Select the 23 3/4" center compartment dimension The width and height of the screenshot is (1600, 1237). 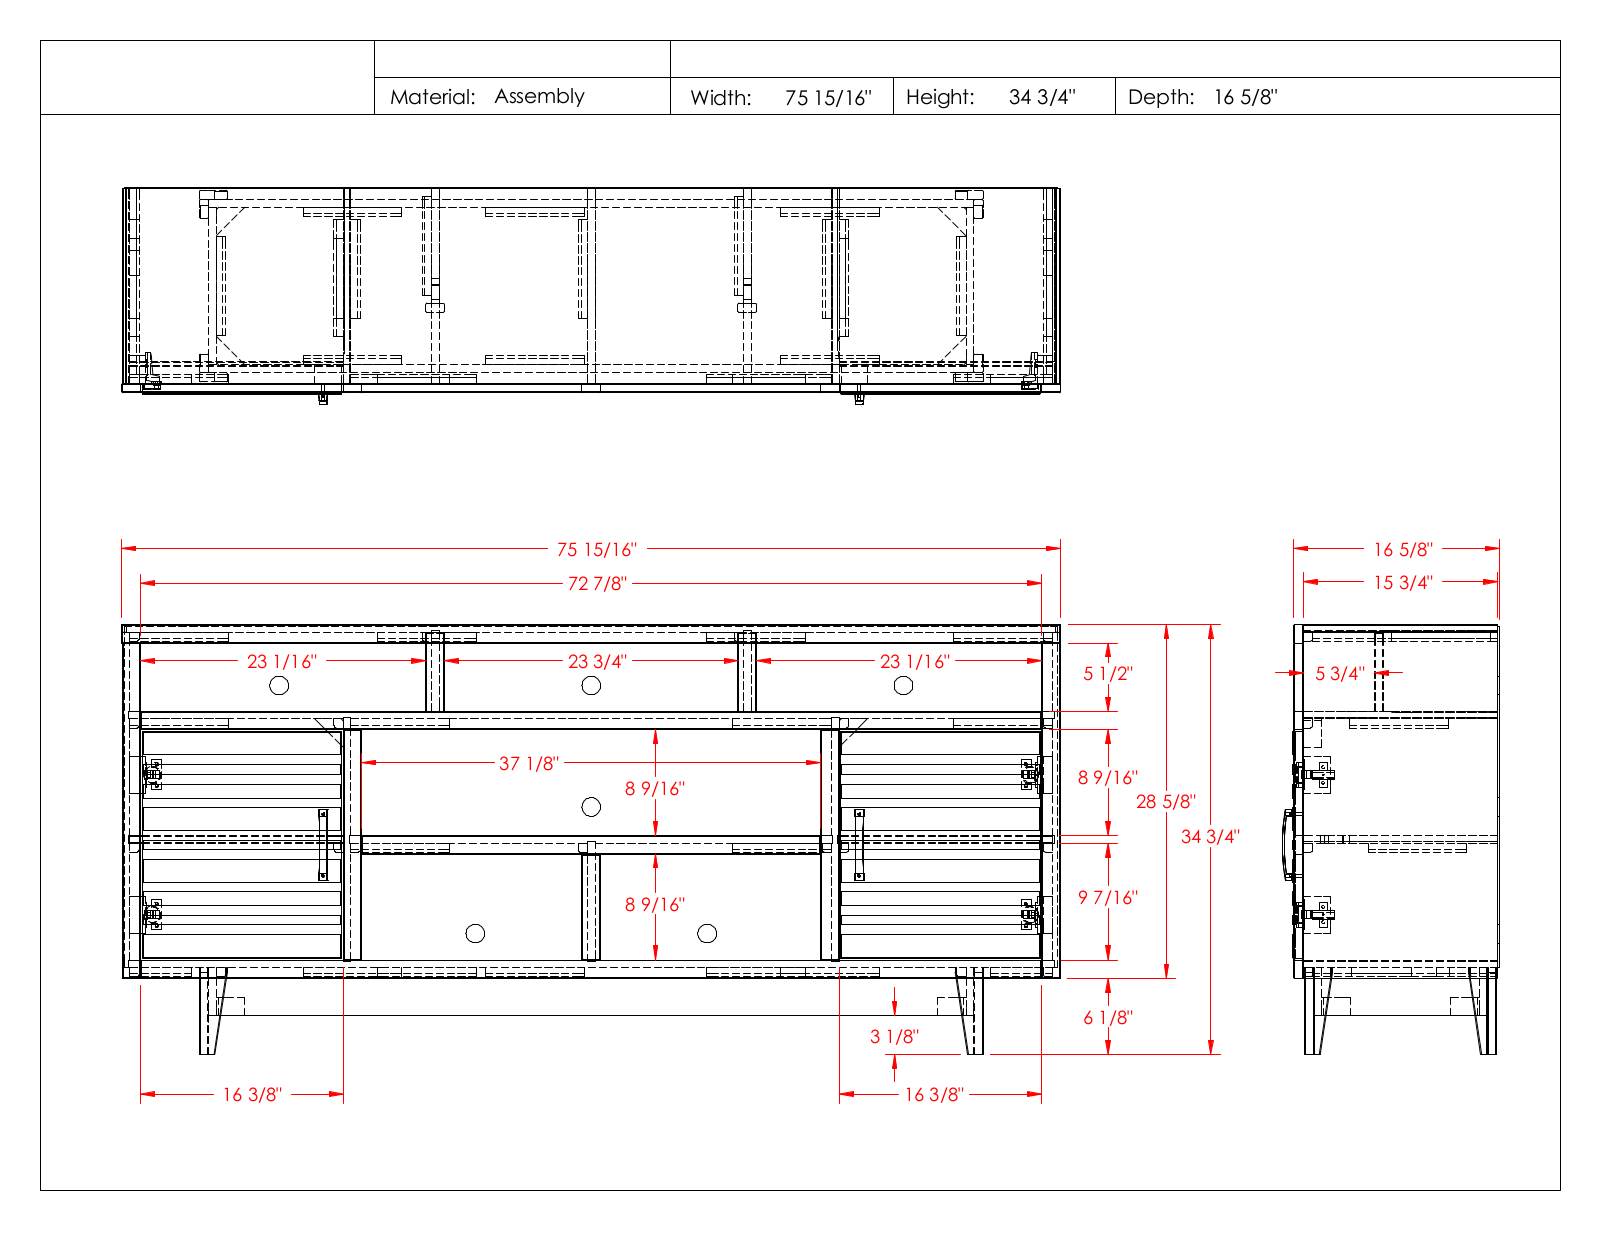598,662
